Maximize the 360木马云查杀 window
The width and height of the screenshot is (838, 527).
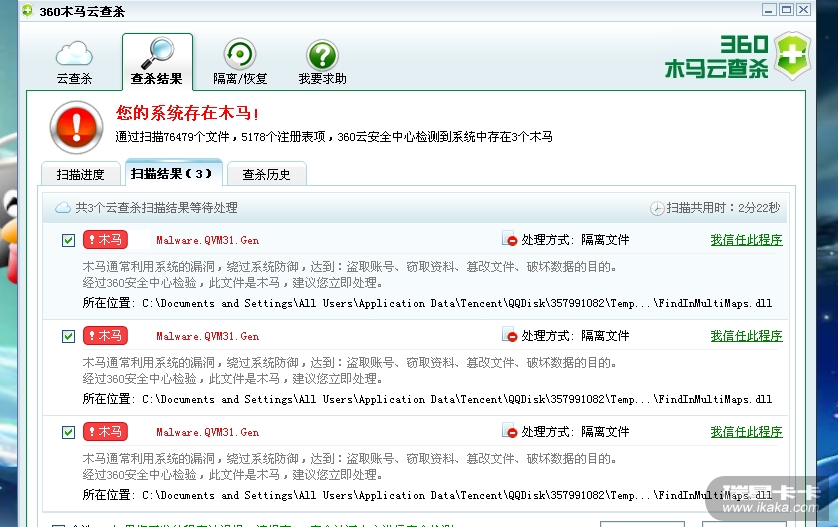click(x=786, y=10)
